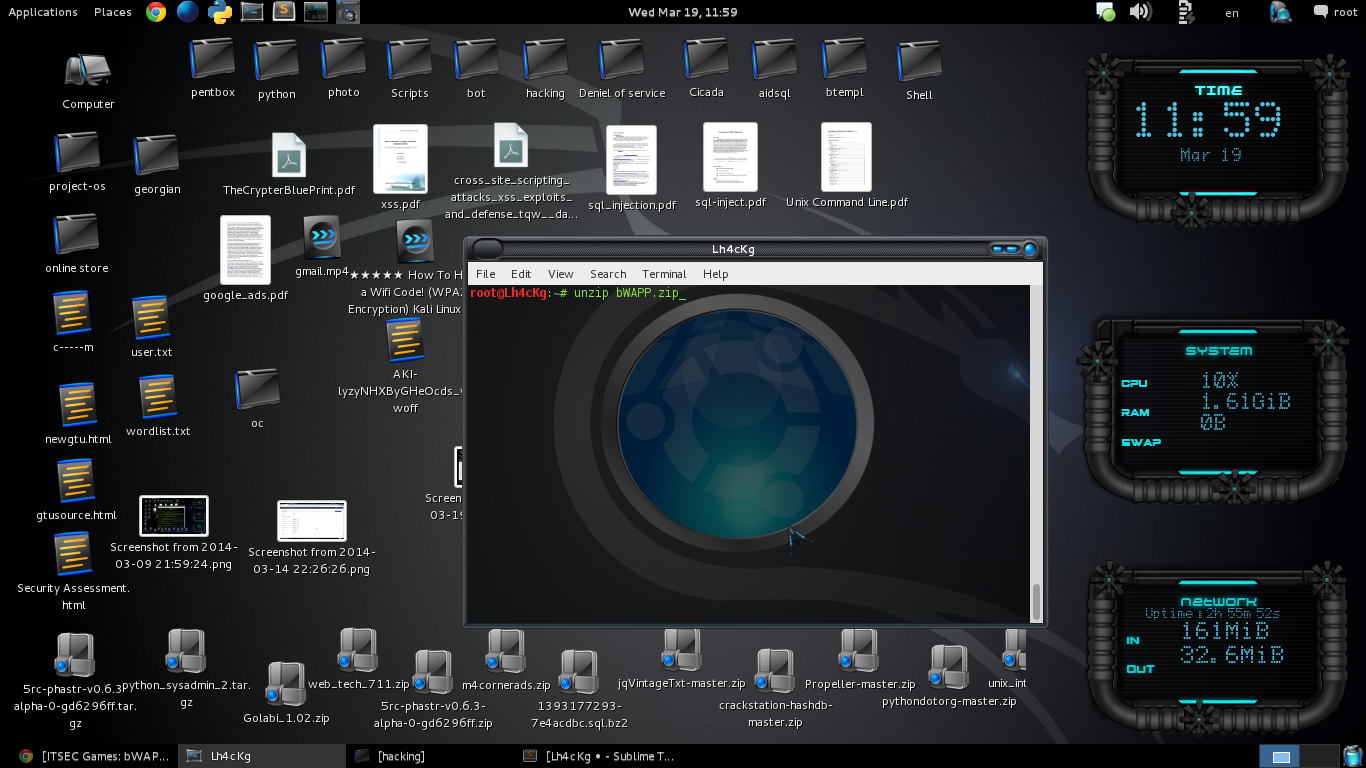Open the terminal Help menu
Screen dimensions: 1366x768
coord(716,274)
